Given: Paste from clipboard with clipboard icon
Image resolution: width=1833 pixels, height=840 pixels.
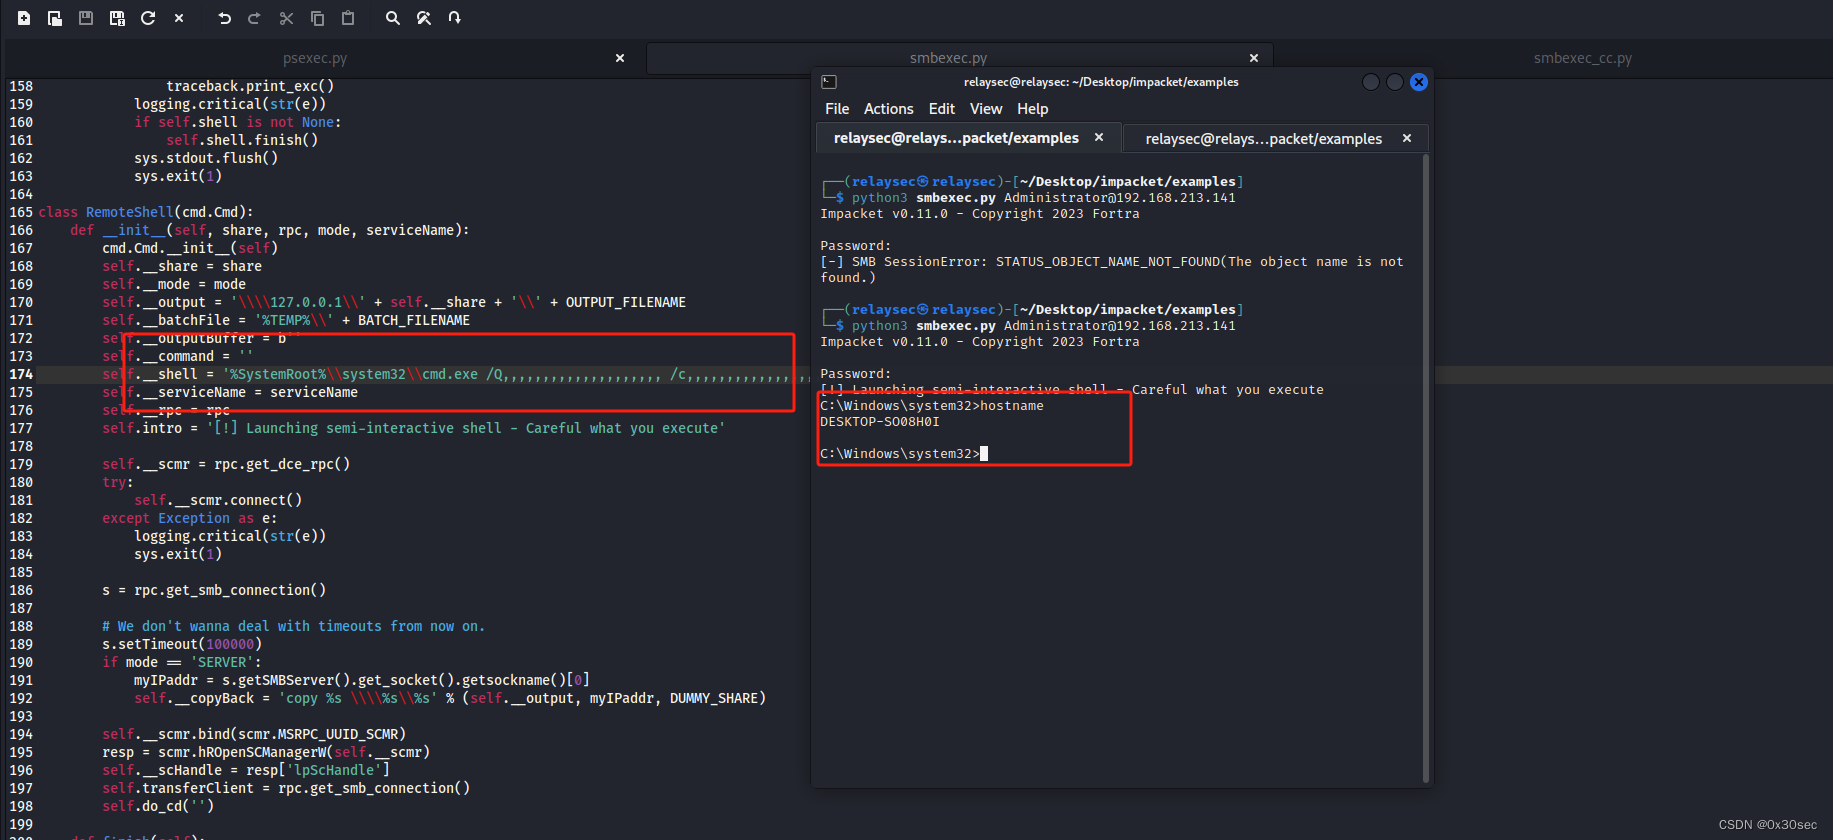Looking at the screenshot, I should tap(348, 18).
